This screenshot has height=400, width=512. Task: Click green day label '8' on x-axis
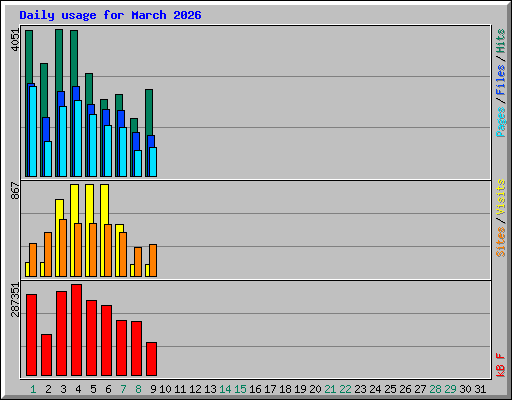138,389
